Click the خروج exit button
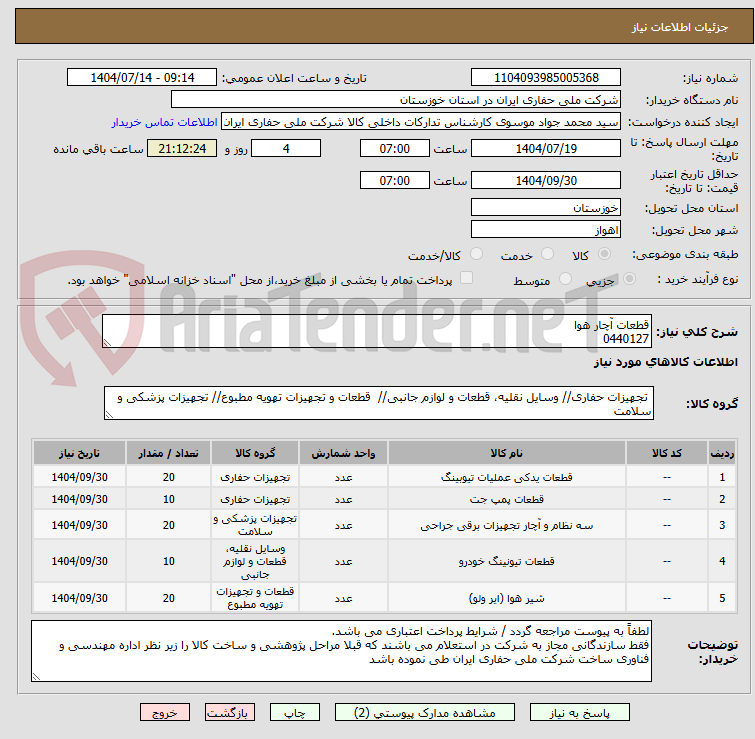Viewport: 755px width, 739px height. tap(165, 713)
